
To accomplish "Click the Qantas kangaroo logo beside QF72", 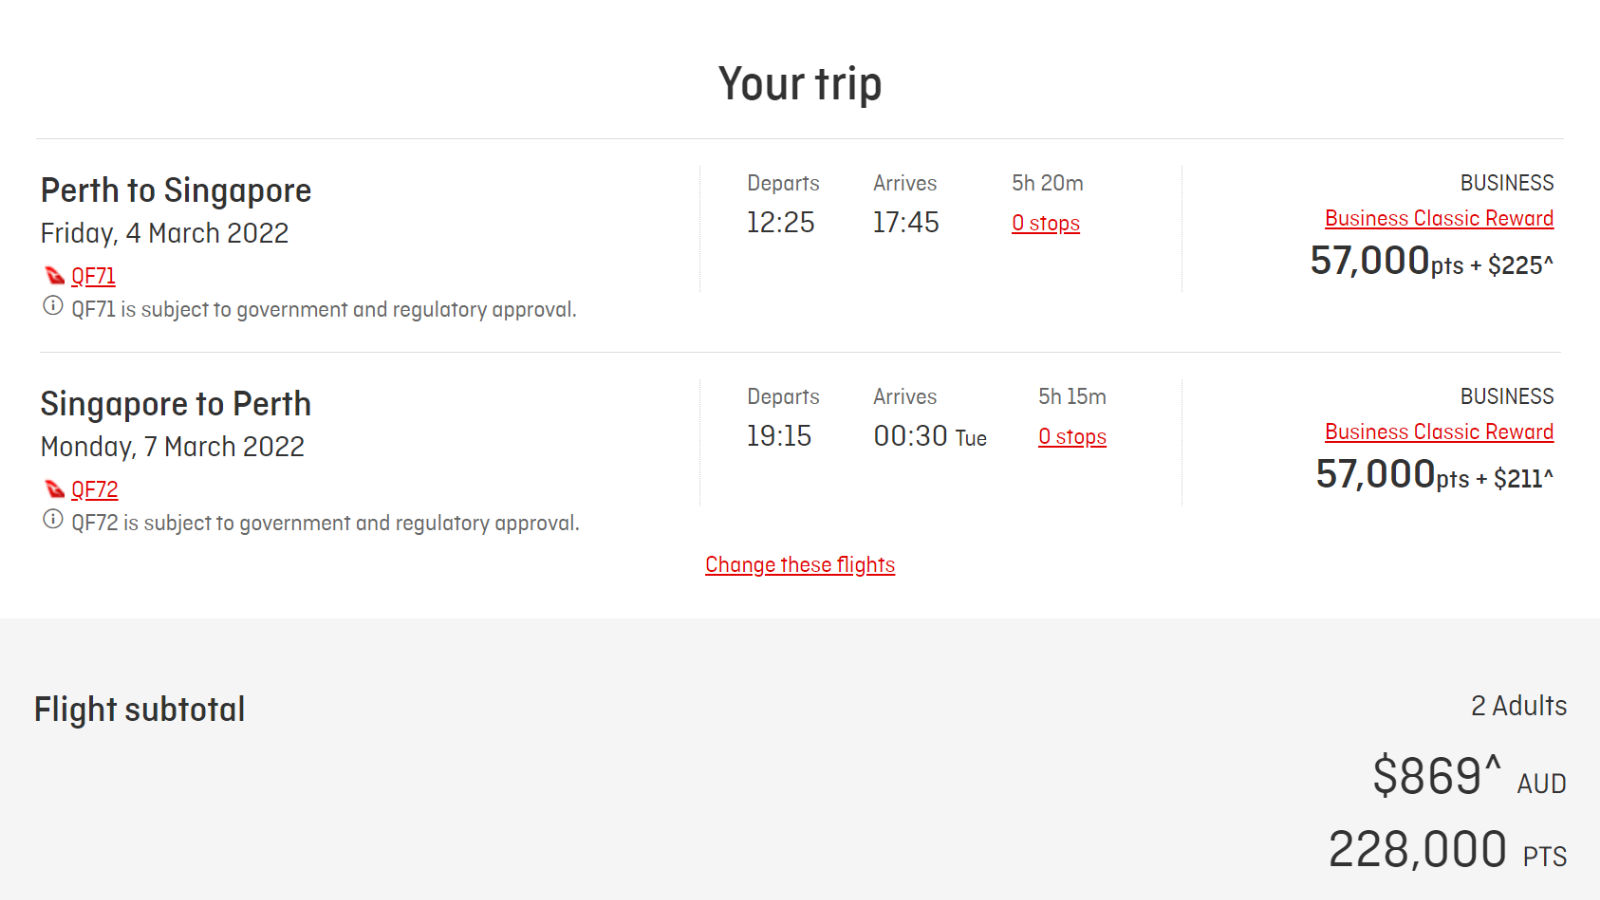I will pyautogui.click(x=55, y=490).
